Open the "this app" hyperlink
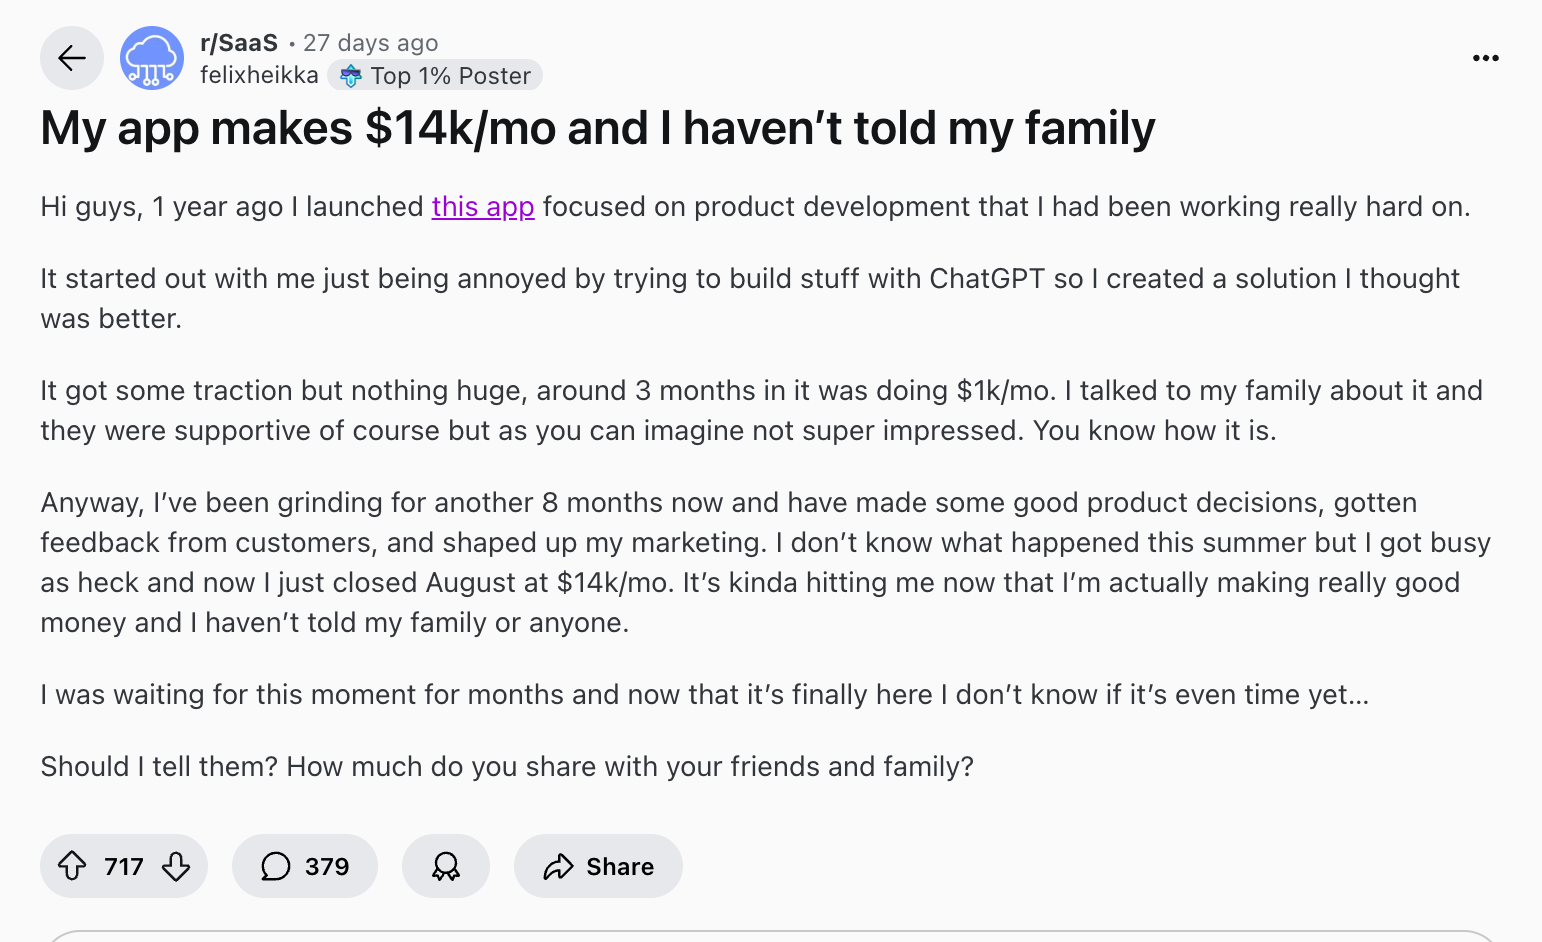 (483, 207)
